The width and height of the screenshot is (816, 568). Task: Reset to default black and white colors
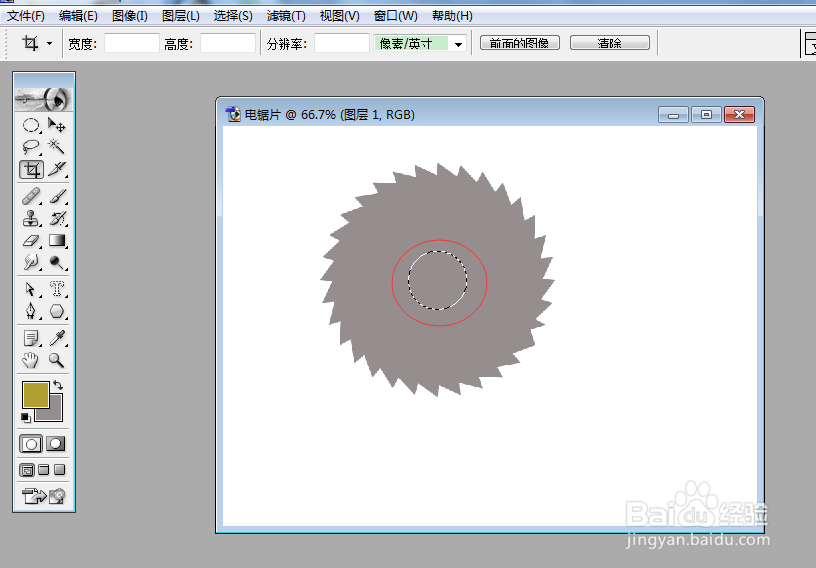click(x=26, y=417)
